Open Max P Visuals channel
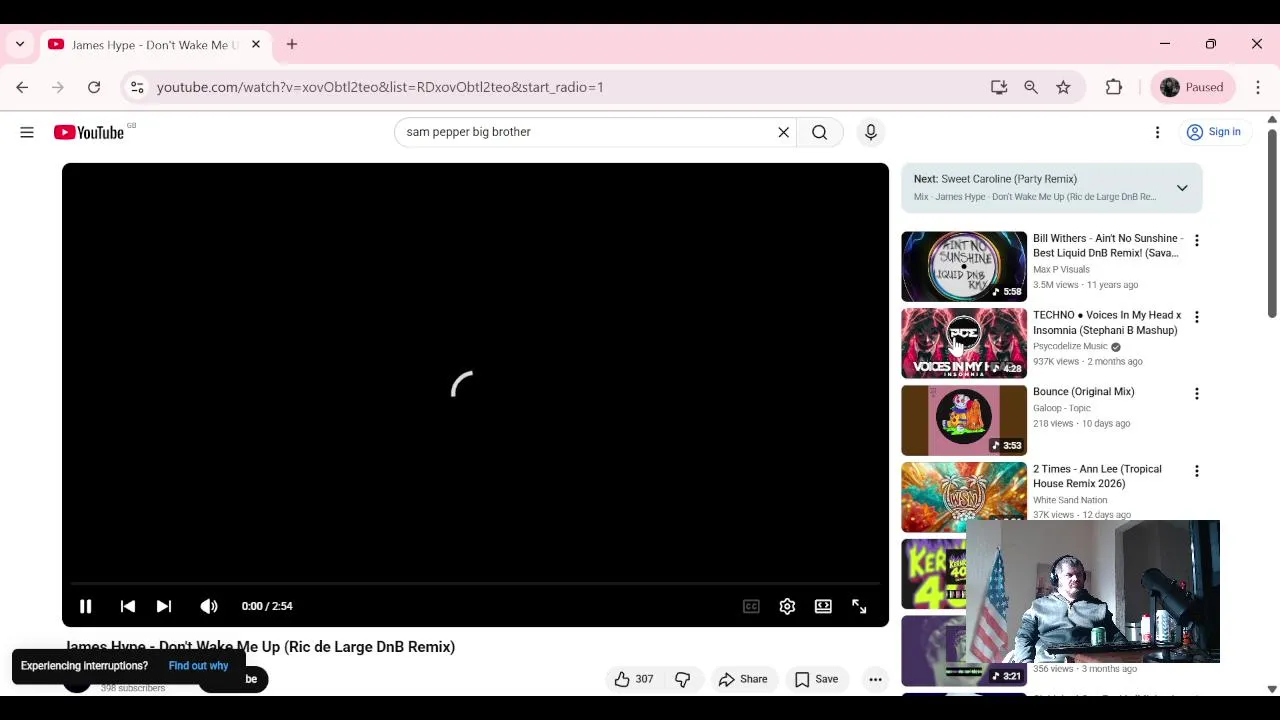 click(1061, 269)
